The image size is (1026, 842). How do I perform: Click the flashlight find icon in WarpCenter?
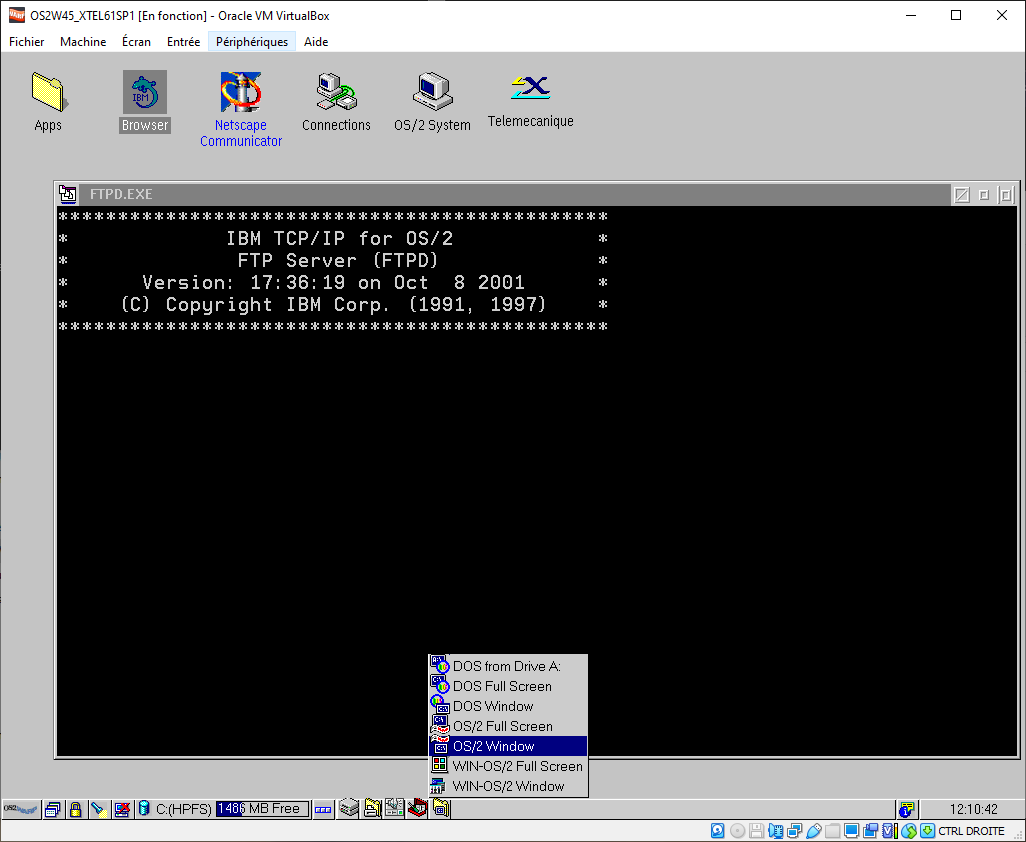(x=98, y=809)
